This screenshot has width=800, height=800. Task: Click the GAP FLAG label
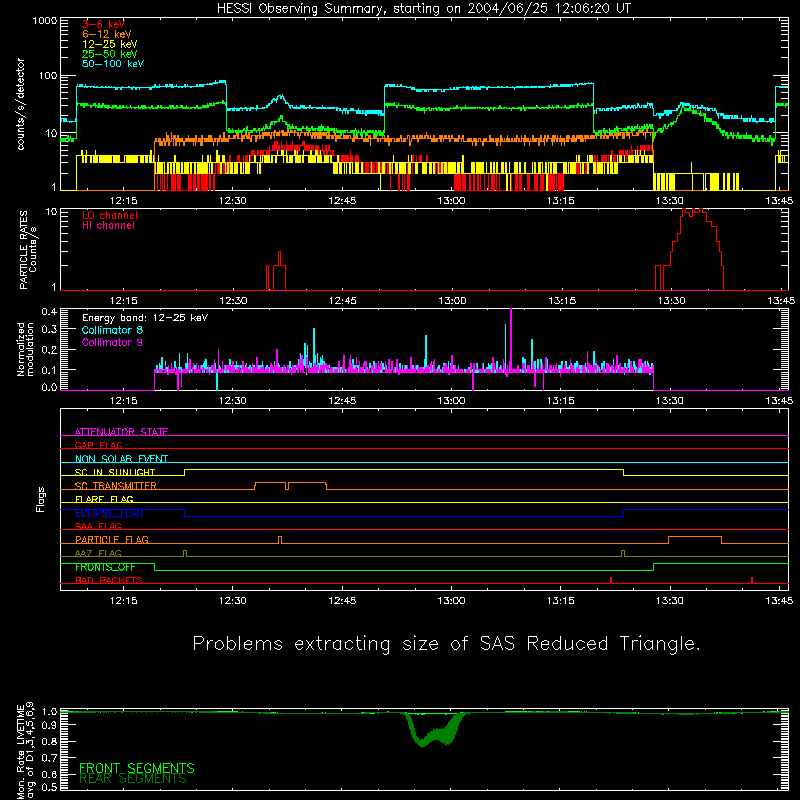(x=98, y=445)
